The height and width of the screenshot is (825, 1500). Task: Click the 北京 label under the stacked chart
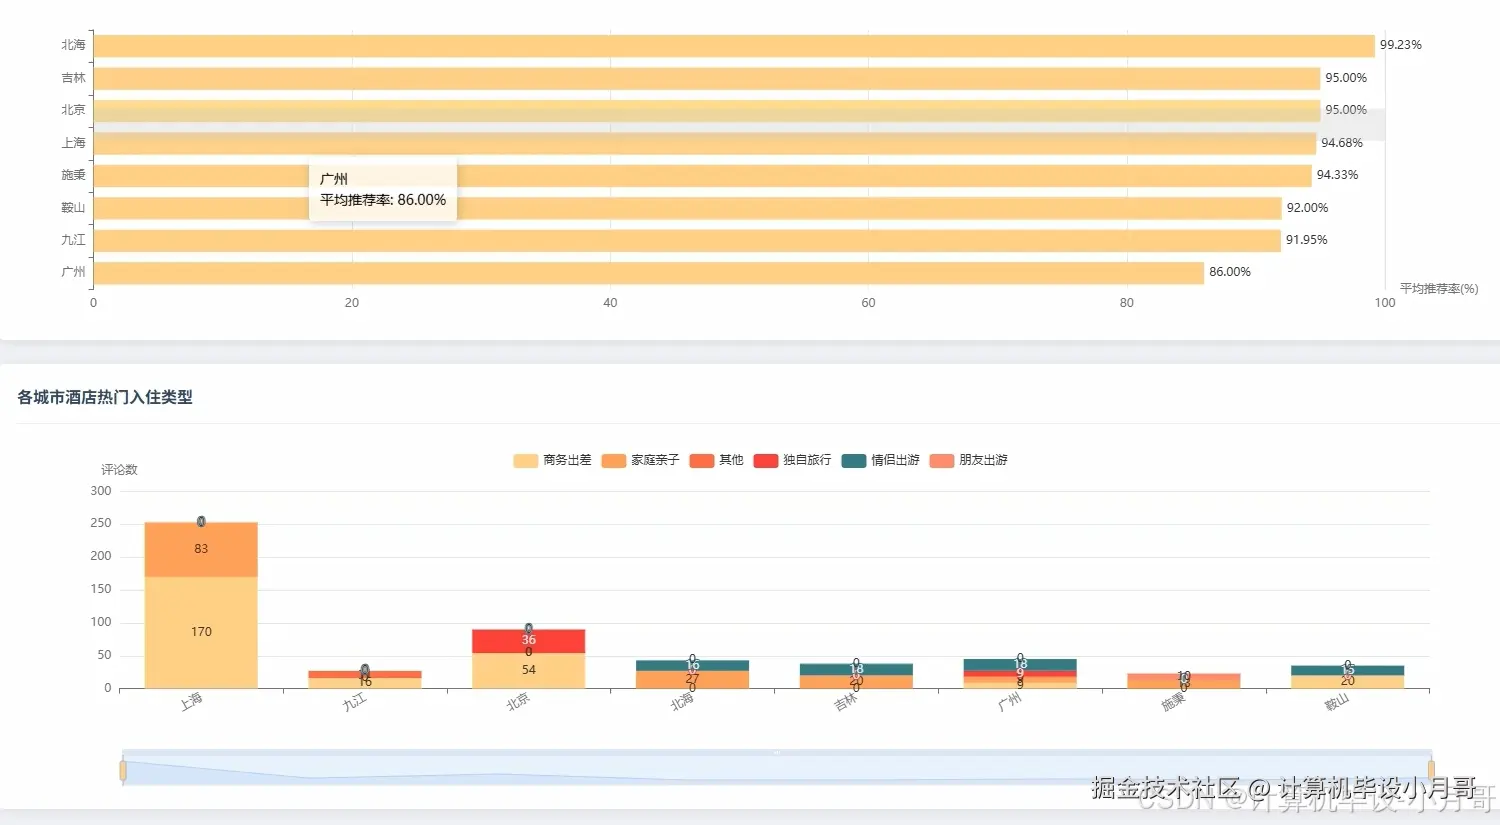tap(517, 702)
